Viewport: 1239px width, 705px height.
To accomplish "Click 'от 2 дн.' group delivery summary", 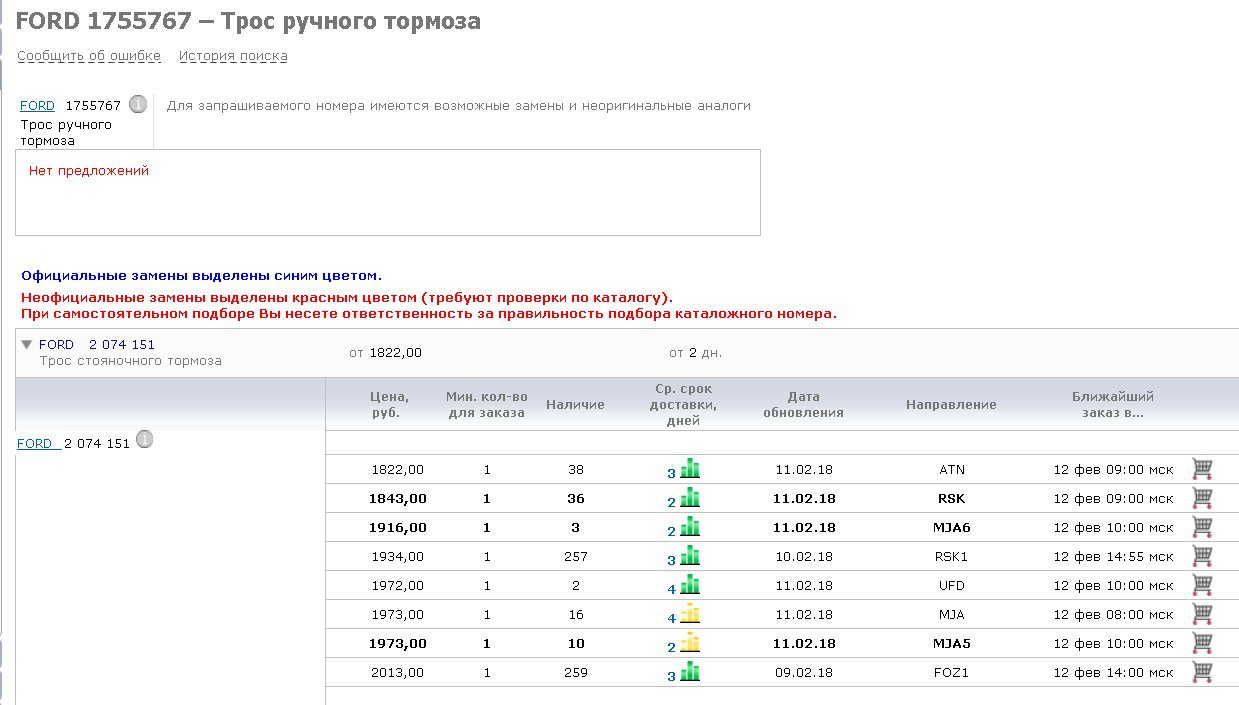I will (695, 352).
